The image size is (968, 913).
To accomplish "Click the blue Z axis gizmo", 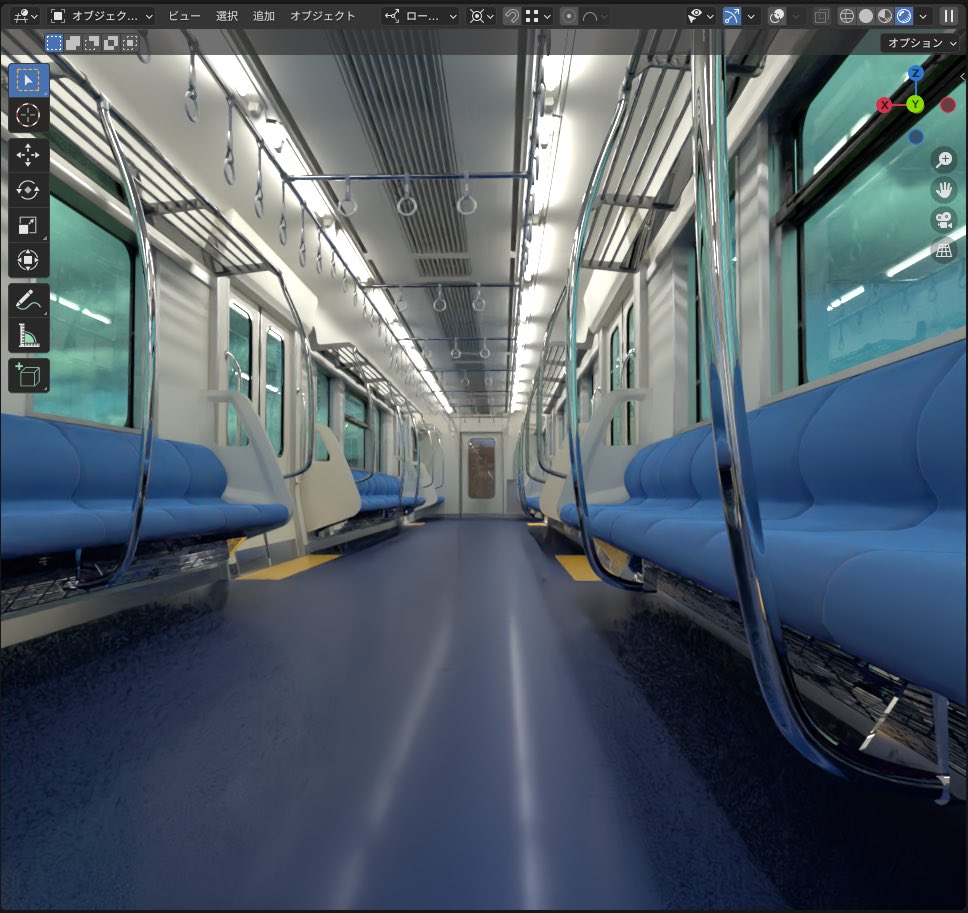I will (x=916, y=73).
